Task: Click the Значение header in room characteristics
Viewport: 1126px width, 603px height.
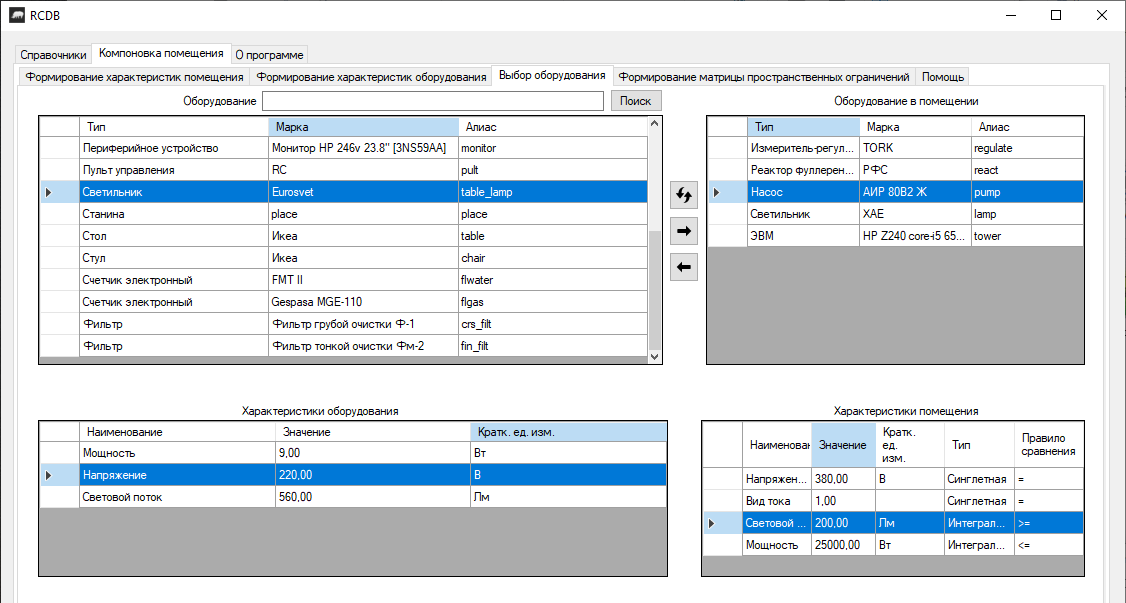Action: pyautogui.click(x=841, y=445)
